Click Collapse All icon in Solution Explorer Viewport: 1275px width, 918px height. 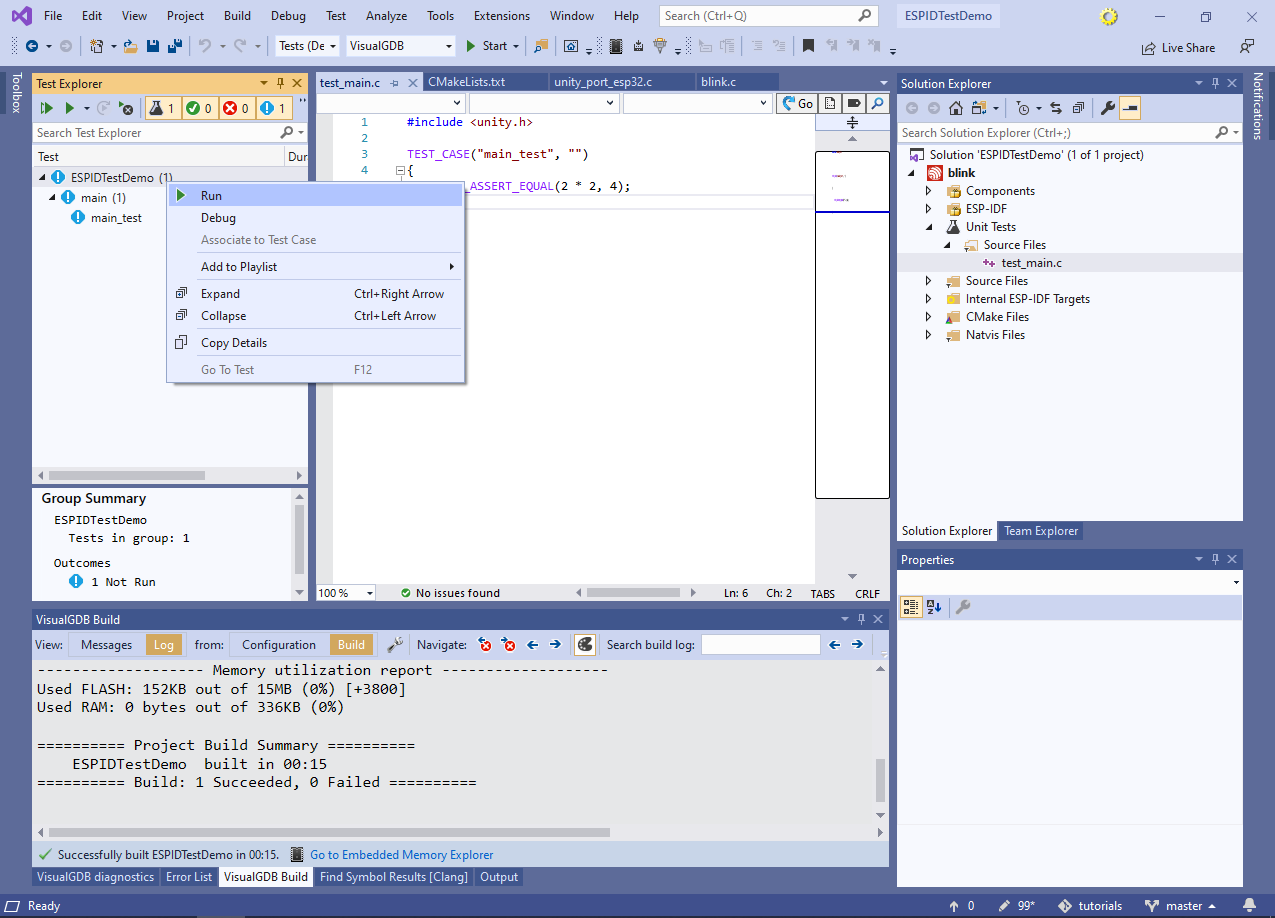pyautogui.click(x=1078, y=108)
